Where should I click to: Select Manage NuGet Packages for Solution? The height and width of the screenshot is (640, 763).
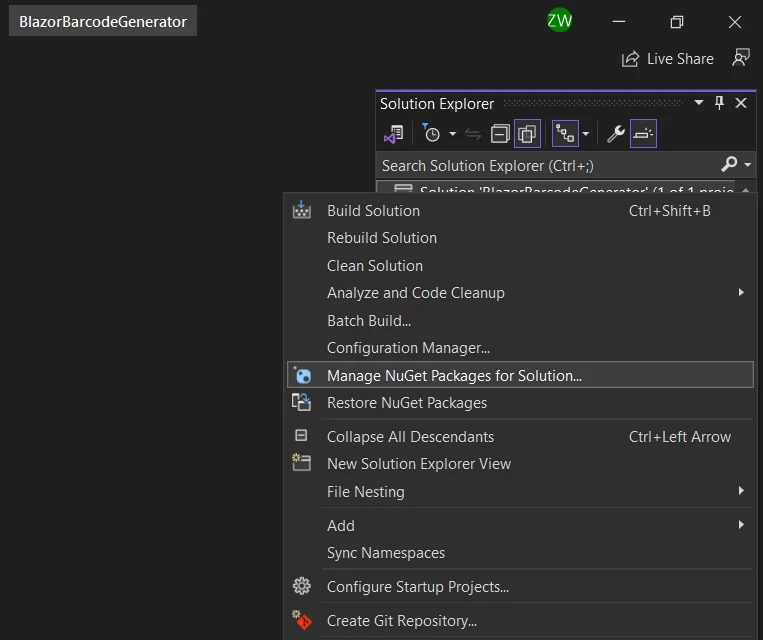(x=454, y=376)
